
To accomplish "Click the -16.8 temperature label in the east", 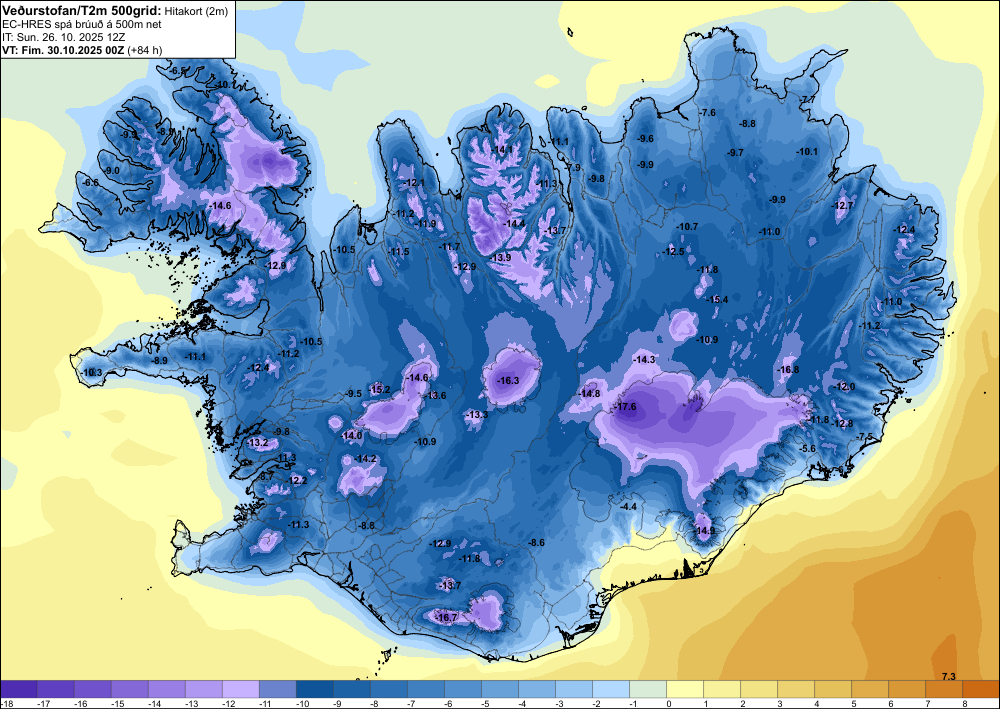I will pyautogui.click(x=788, y=370).
